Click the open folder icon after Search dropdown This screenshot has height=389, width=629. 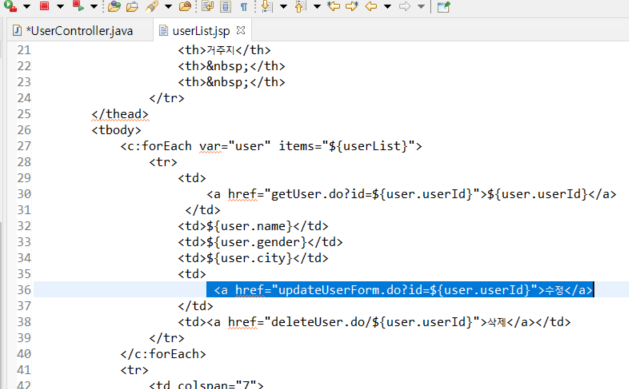point(185,6)
